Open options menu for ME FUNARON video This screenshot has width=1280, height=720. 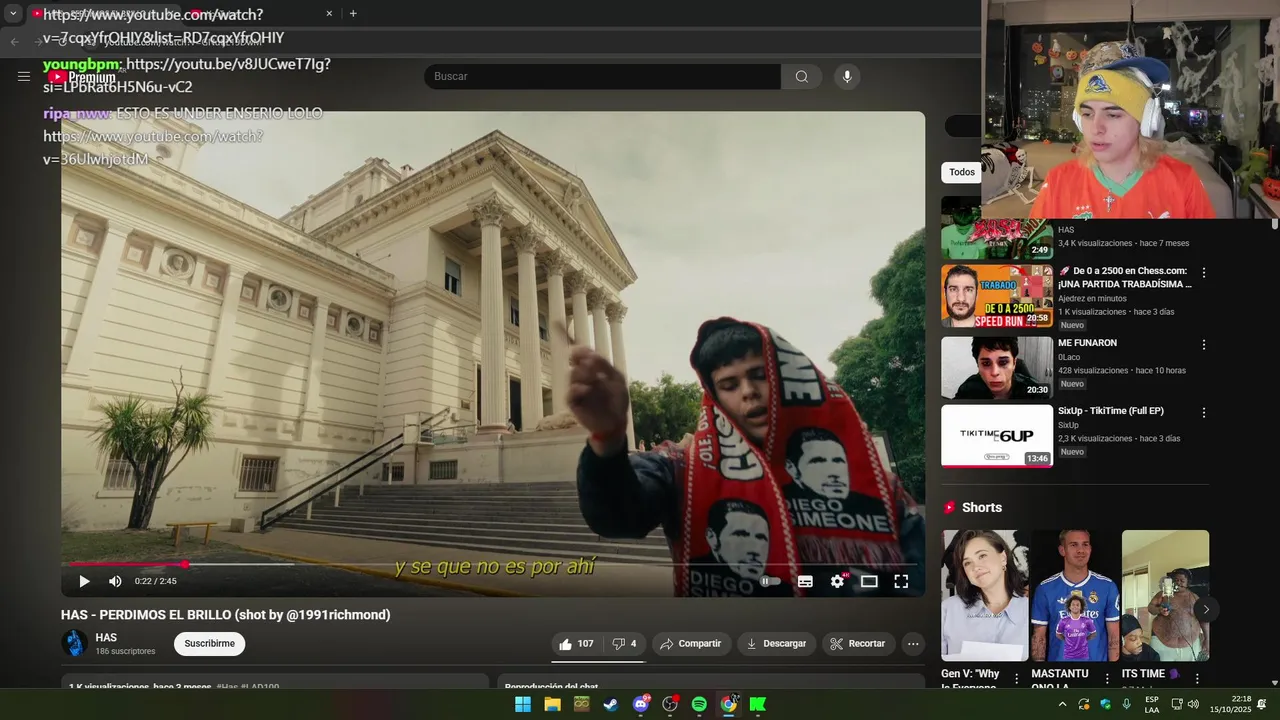coord(1204,345)
